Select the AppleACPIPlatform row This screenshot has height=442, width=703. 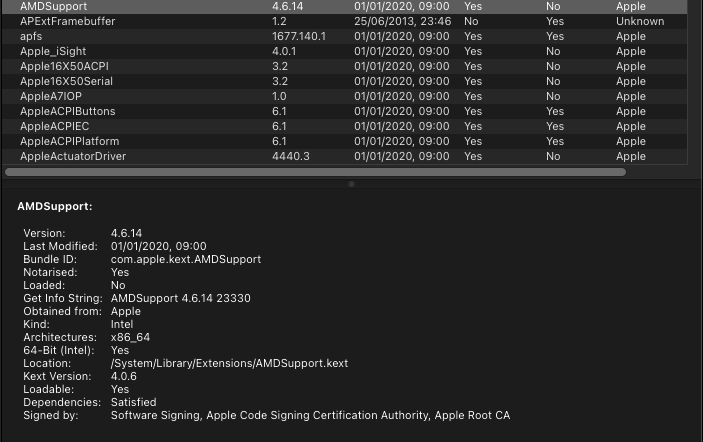point(344,141)
